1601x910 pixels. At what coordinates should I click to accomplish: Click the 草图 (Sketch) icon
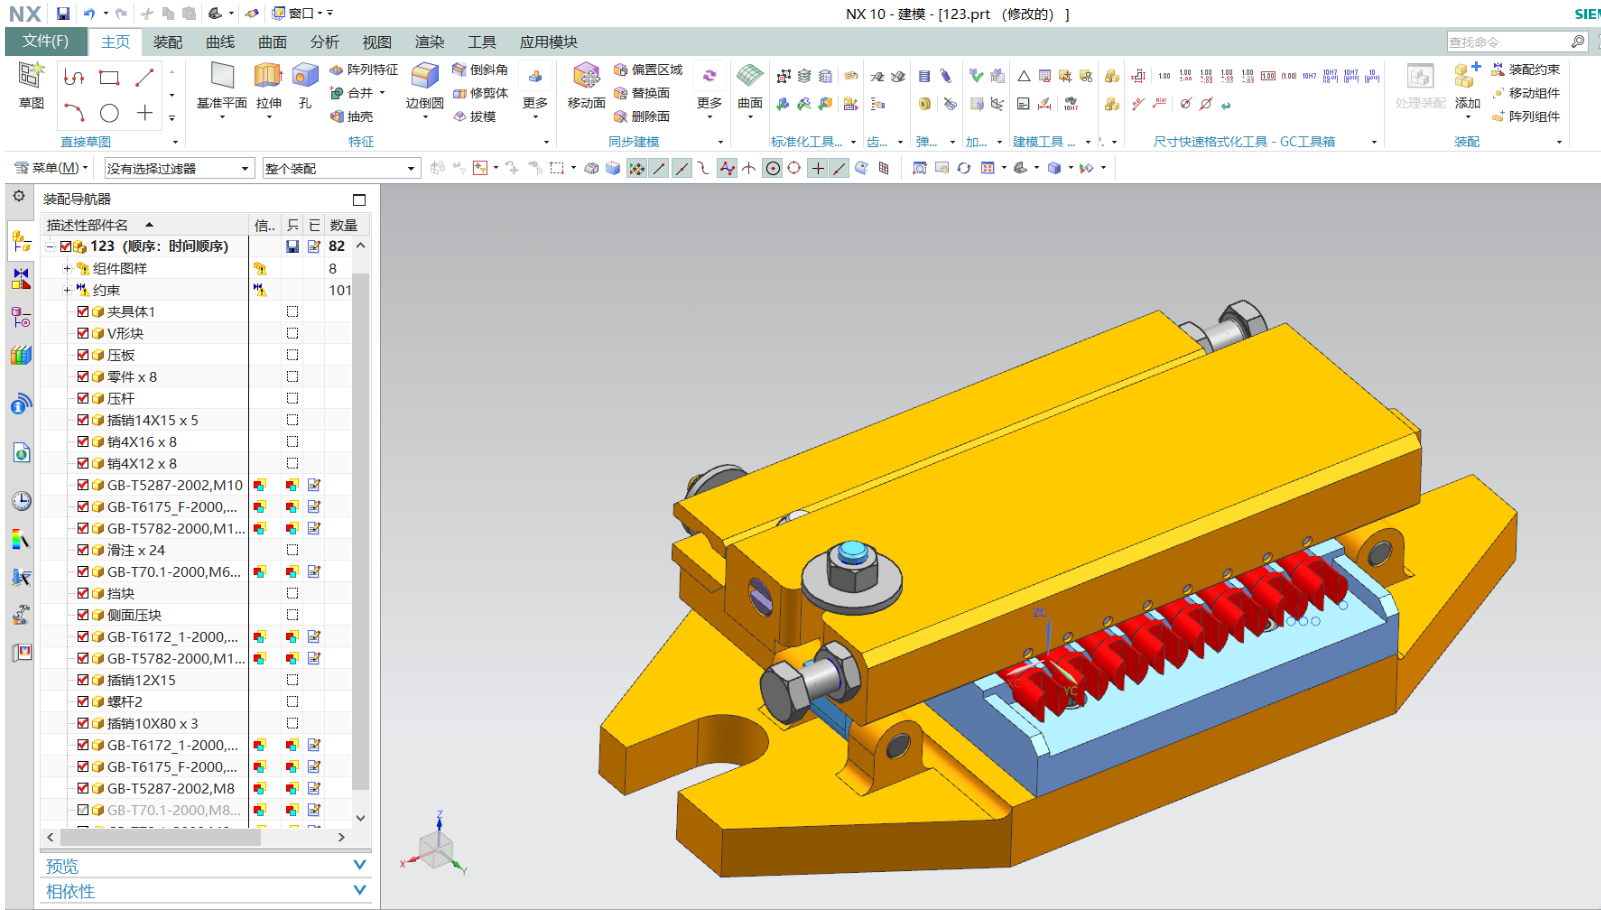click(x=31, y=78)
